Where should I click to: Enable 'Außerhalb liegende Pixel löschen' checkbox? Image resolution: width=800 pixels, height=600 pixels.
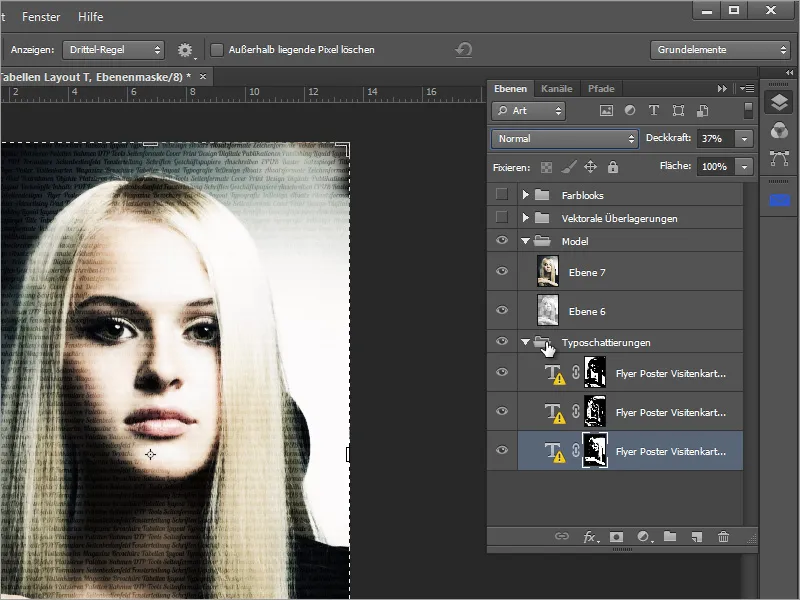click(217, 50)
